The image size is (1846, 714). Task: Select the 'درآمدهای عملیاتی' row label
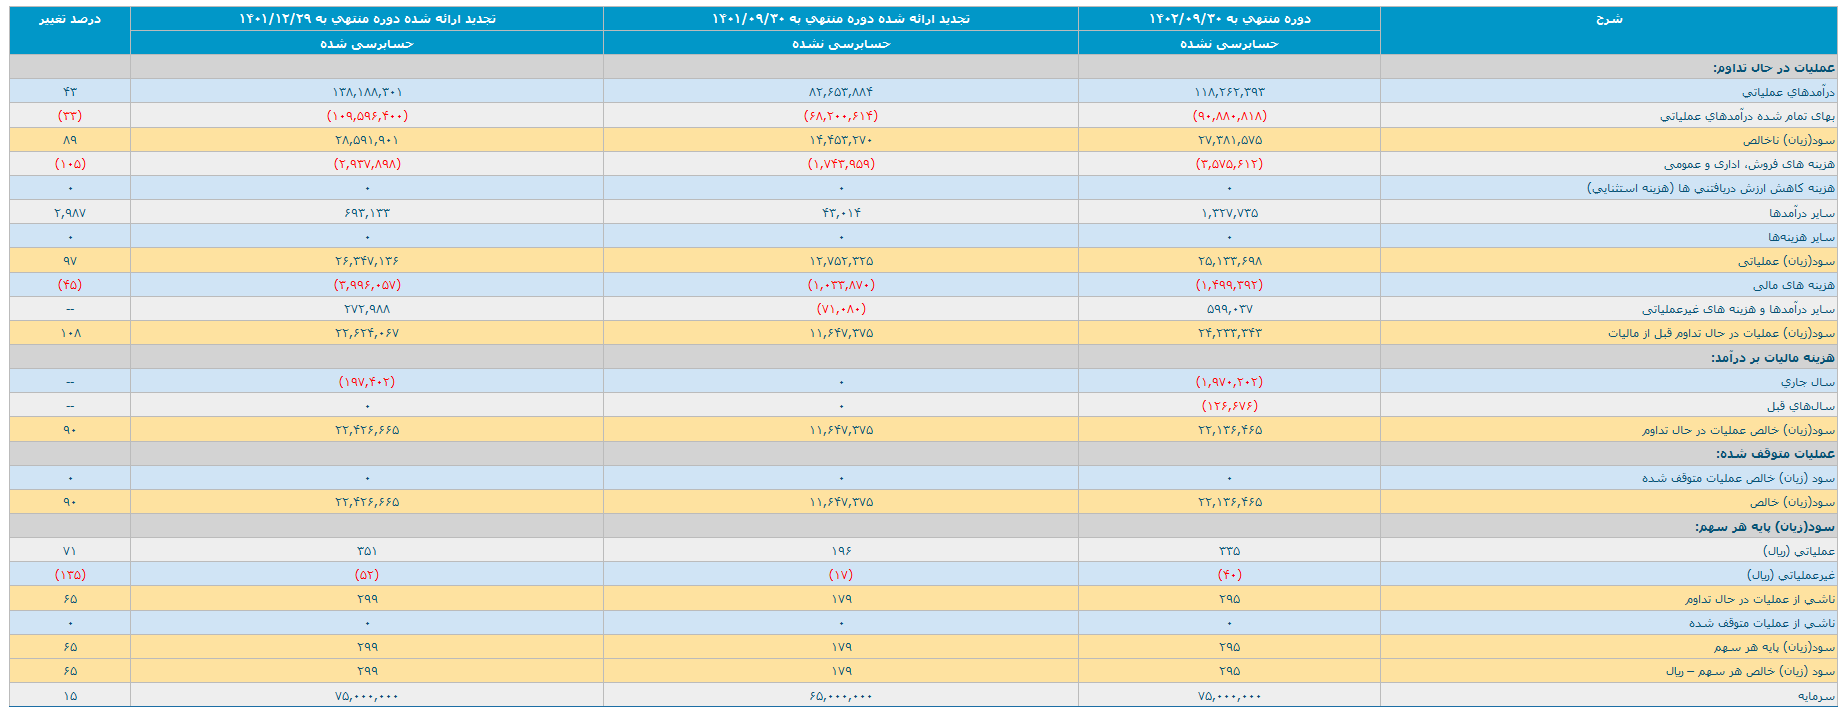coord(1788,92)
